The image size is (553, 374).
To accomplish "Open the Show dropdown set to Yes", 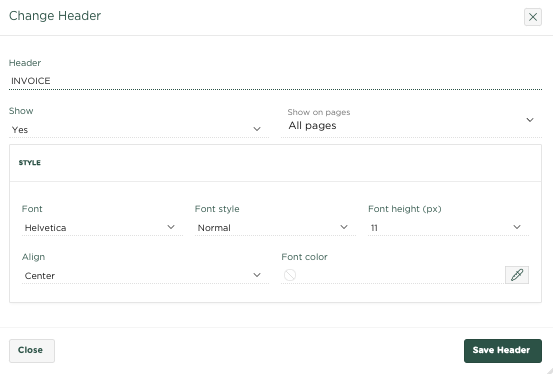I will (x=139, y=129).
